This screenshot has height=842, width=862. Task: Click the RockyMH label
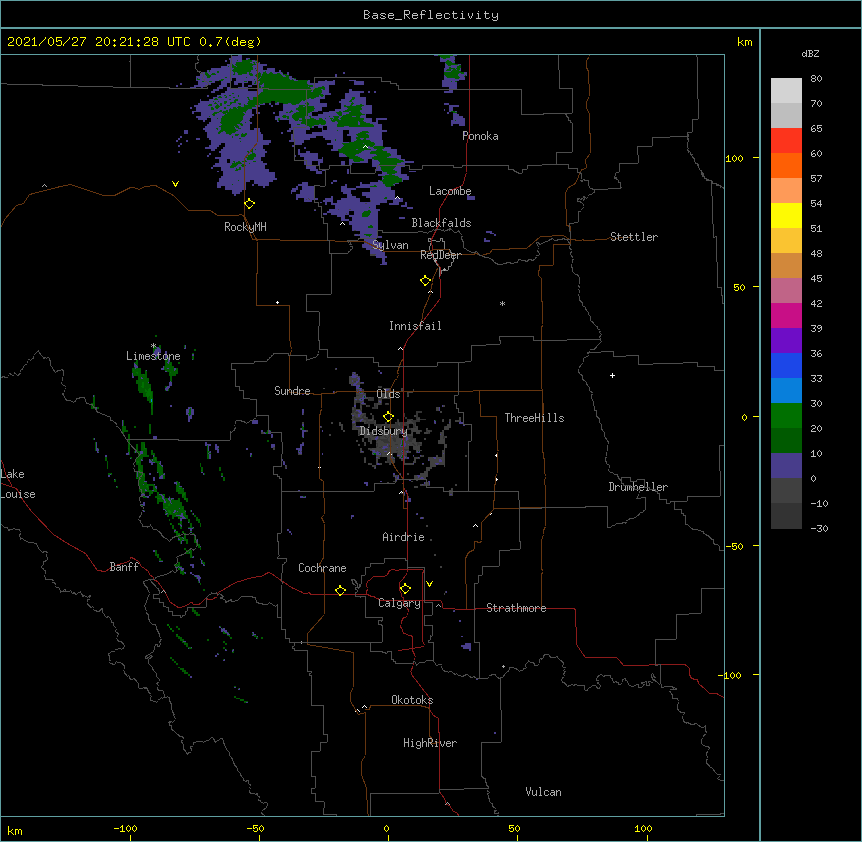pyautogui.click(x=245, y=227)
